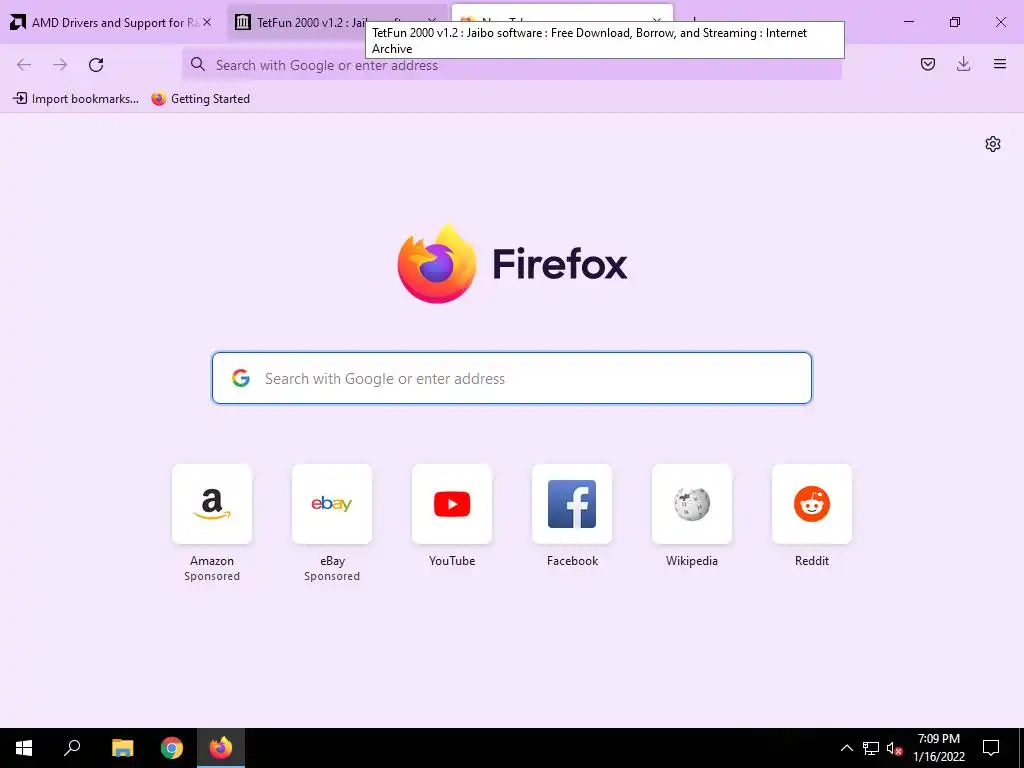Screen dimensions: 1024x768
Task: Click the Firefox icon beside Getting Started
Action: tap(159, 99)
